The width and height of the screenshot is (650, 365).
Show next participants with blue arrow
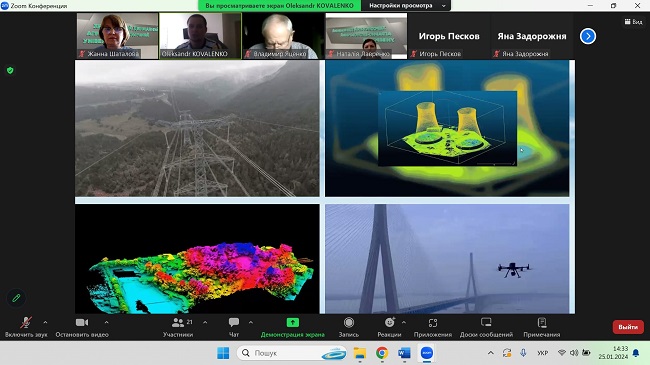tap(588, 36)
